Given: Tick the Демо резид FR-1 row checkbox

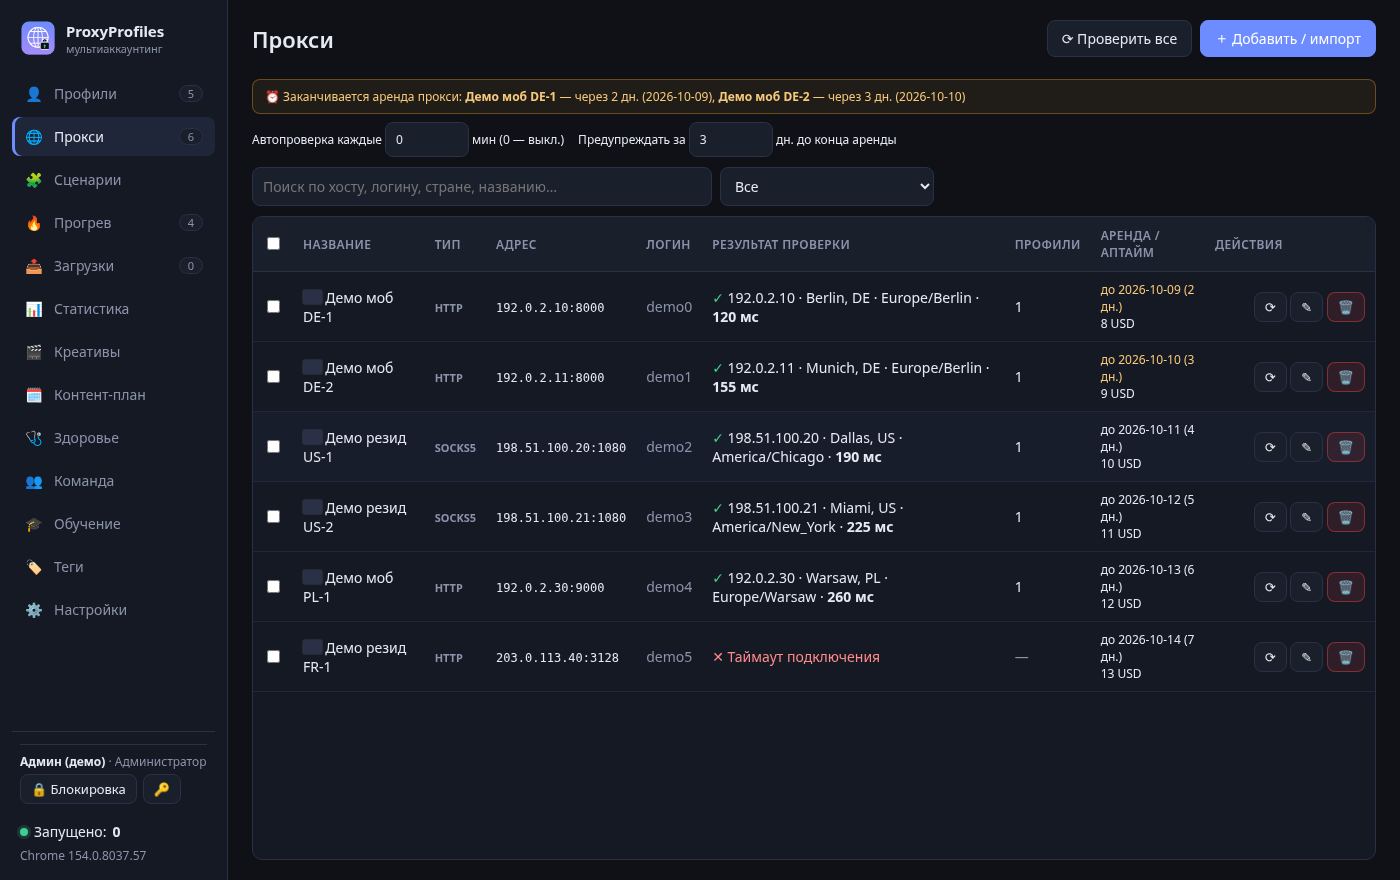Looking at the screenshot, I should tap(274, 656).
